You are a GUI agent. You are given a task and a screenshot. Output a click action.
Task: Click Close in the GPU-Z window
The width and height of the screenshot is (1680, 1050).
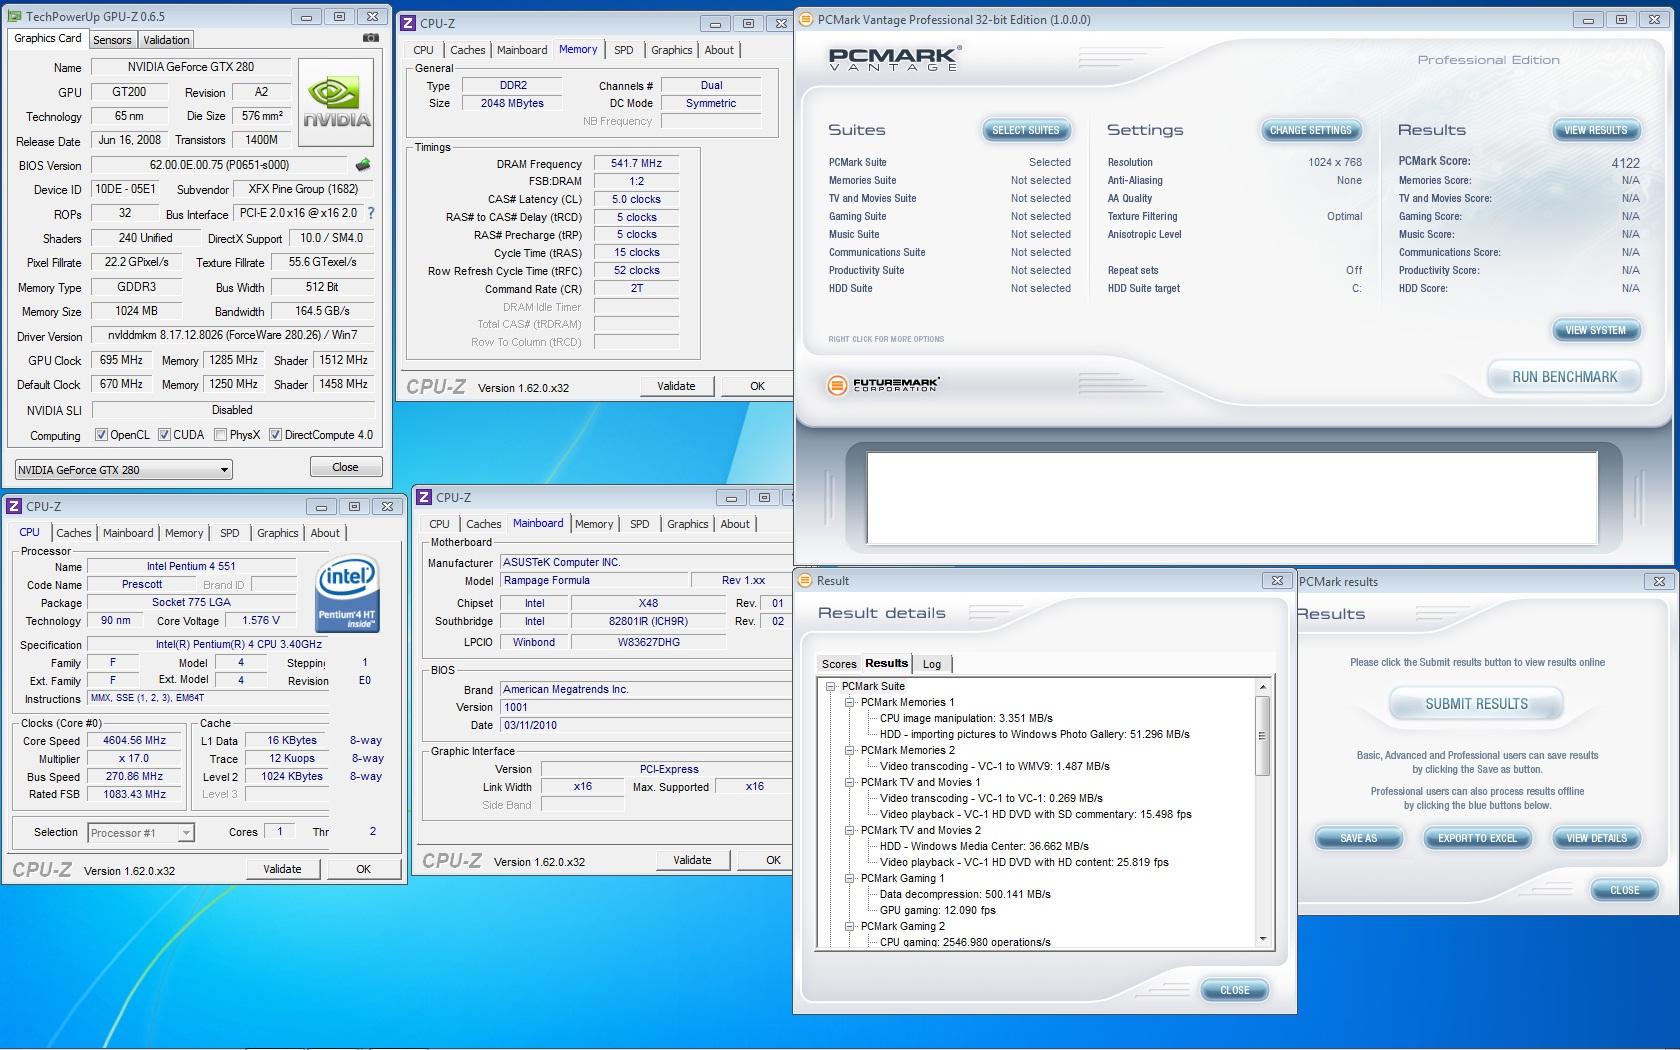[x=345, y=467]
